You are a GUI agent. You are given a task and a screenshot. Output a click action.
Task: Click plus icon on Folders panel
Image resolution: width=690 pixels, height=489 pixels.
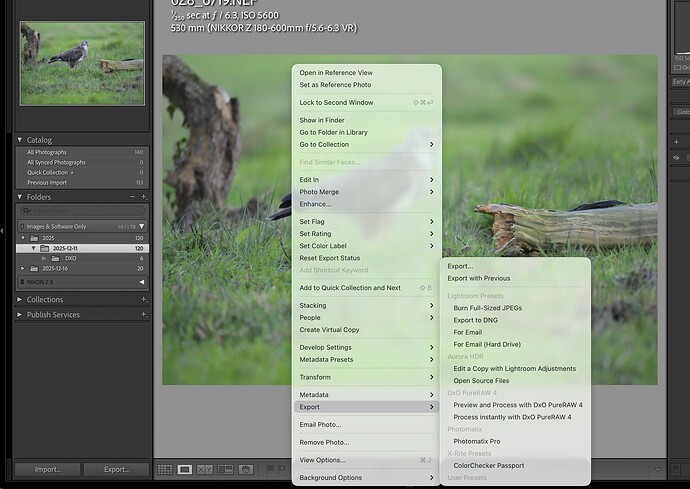point(144,197)
